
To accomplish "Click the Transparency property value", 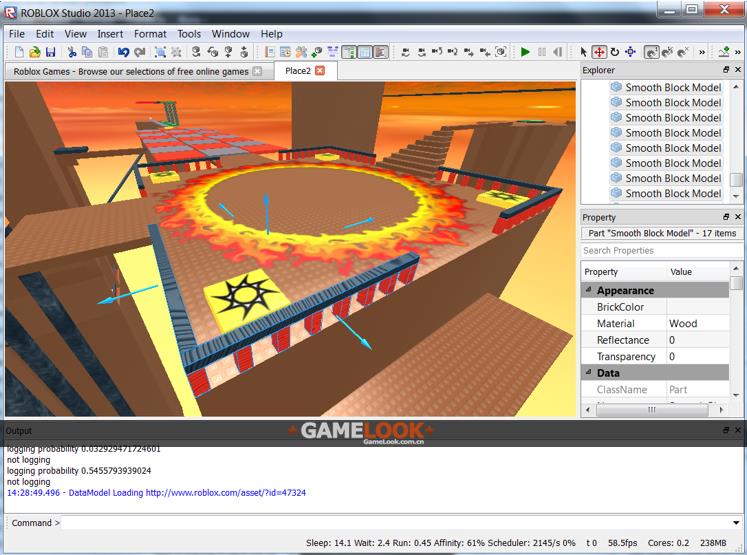I will [x=697, y=356].
